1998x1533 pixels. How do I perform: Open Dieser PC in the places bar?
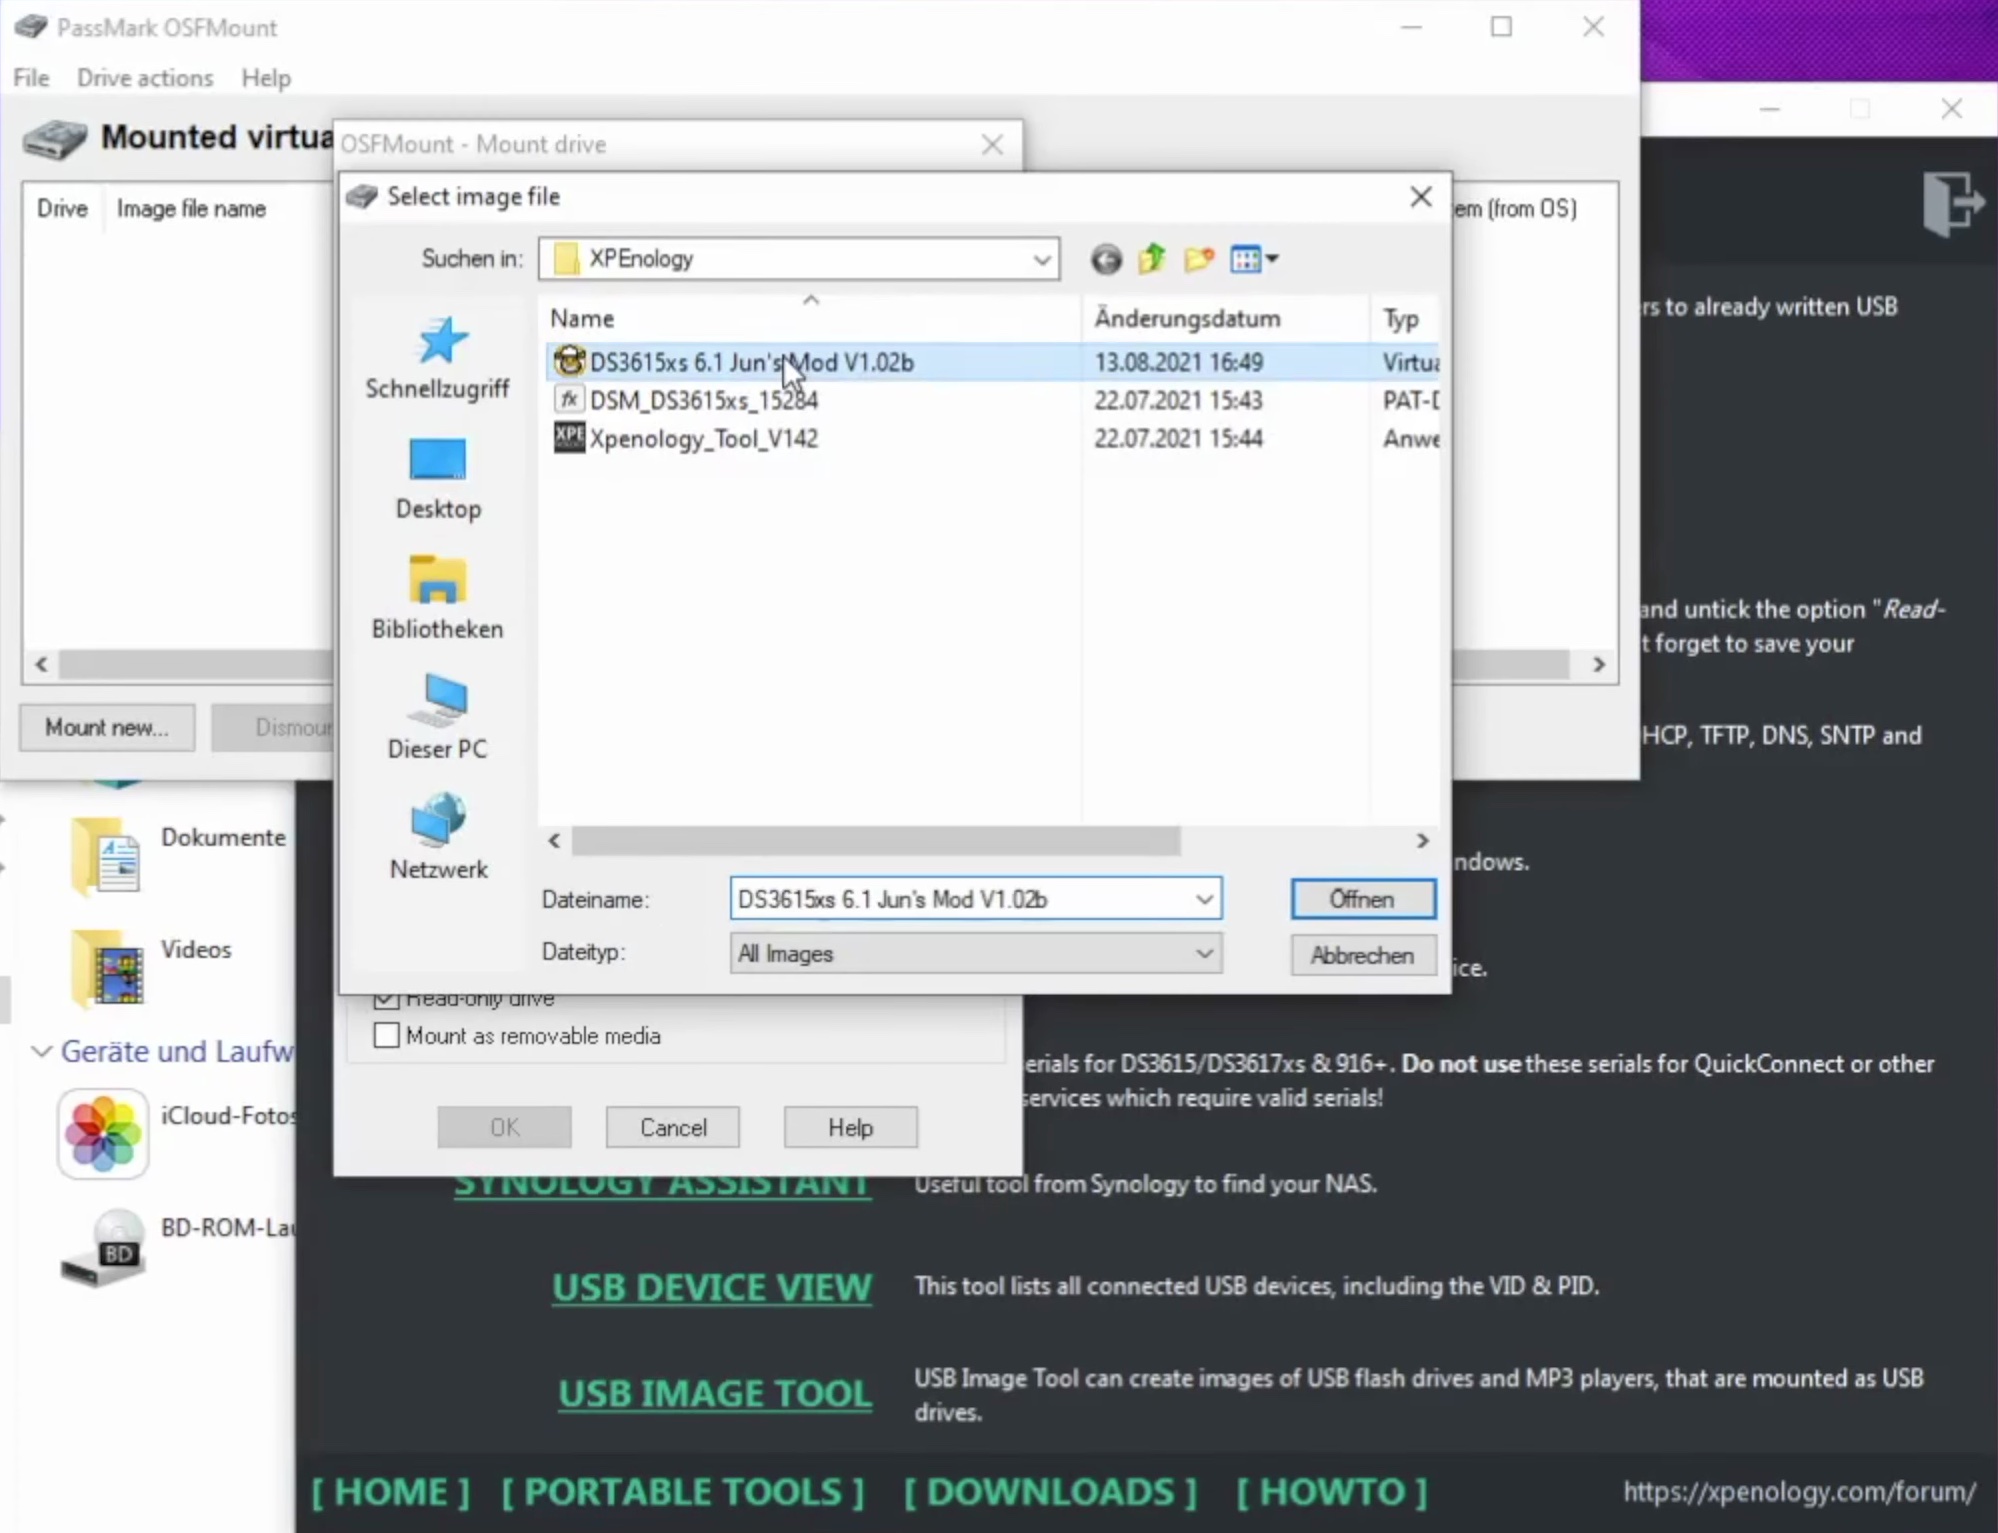point(438,719)
